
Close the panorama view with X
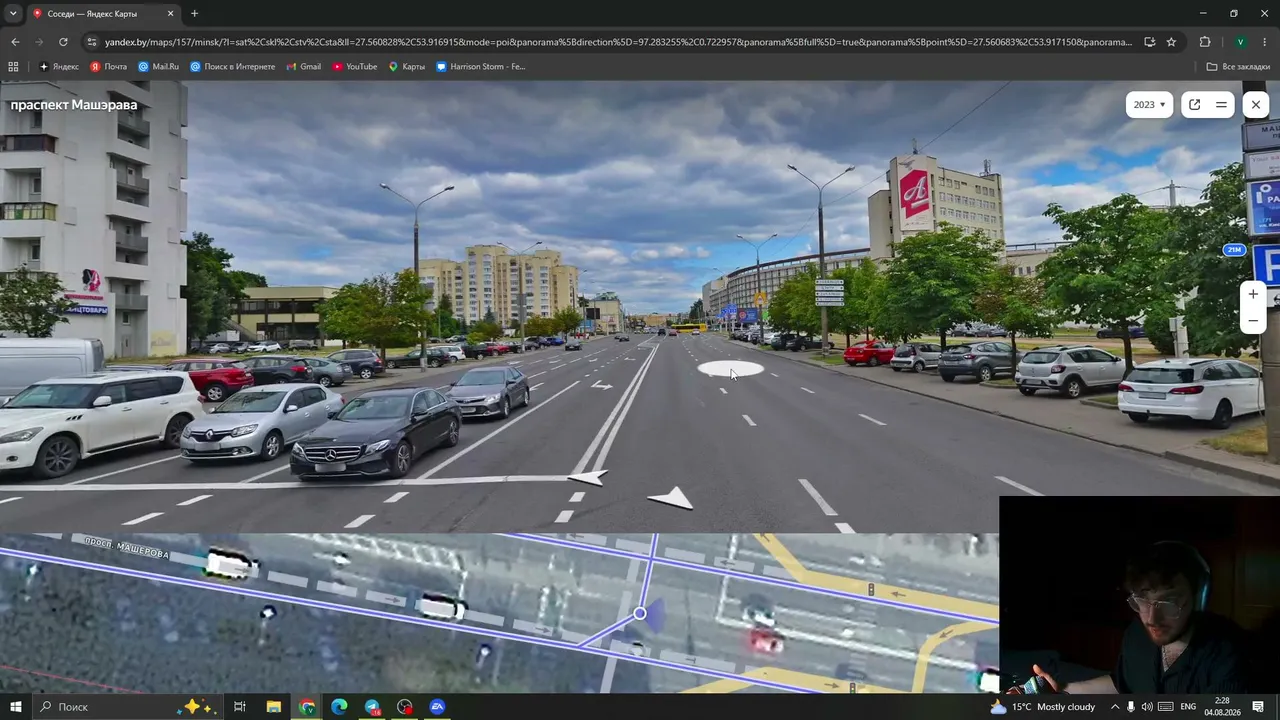(x=1256, y=104)
